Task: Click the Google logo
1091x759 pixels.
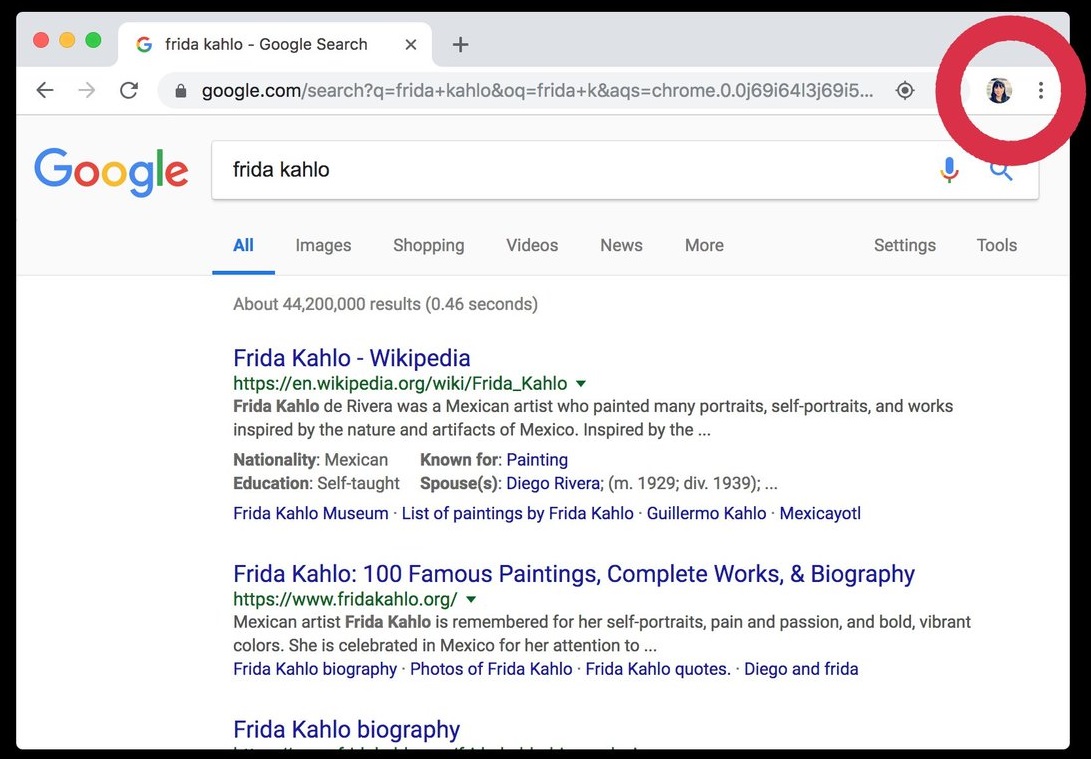Action: coord(111,171)
